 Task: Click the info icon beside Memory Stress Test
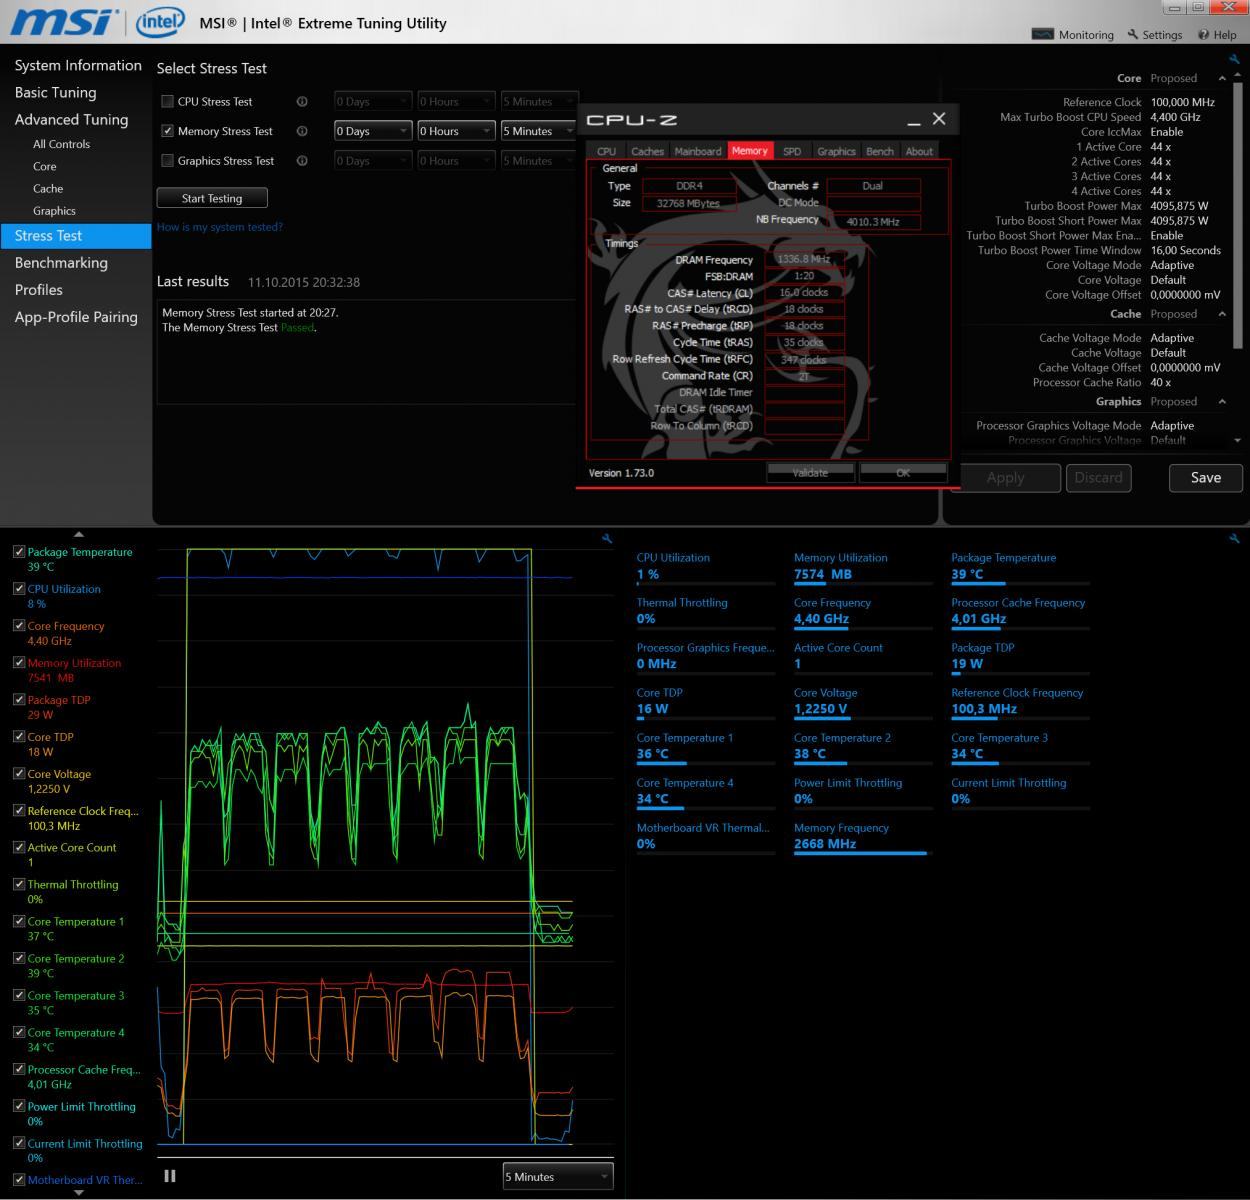click(x=302, y=131)
